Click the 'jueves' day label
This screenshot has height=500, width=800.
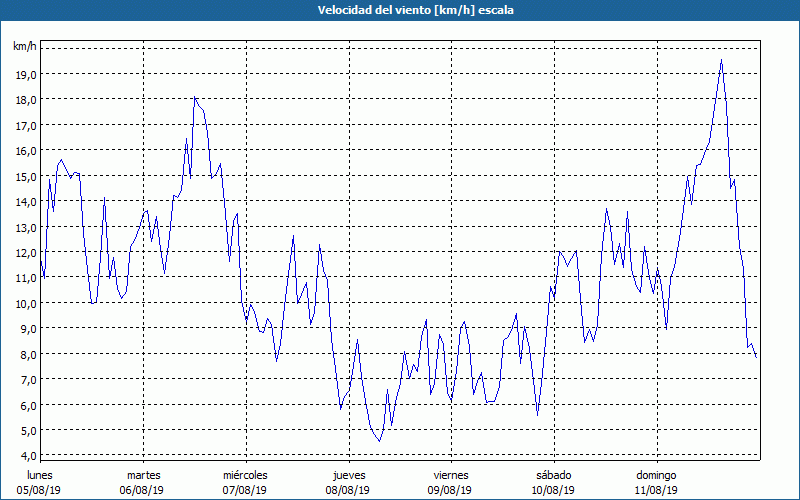click(x=349, y=476)
